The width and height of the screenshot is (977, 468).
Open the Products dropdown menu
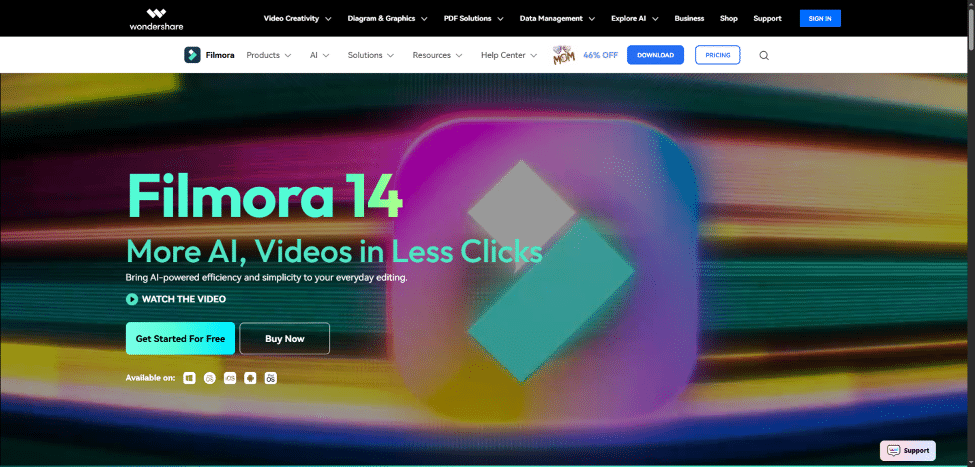(269, 55)
